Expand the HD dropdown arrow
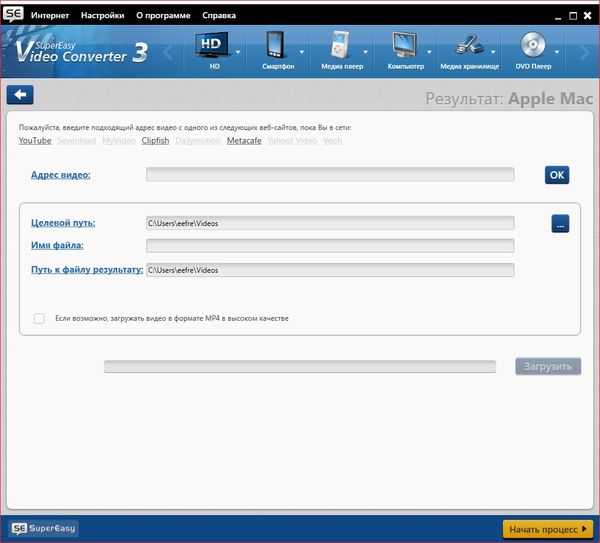600x543 pixels. pos(238,52)
